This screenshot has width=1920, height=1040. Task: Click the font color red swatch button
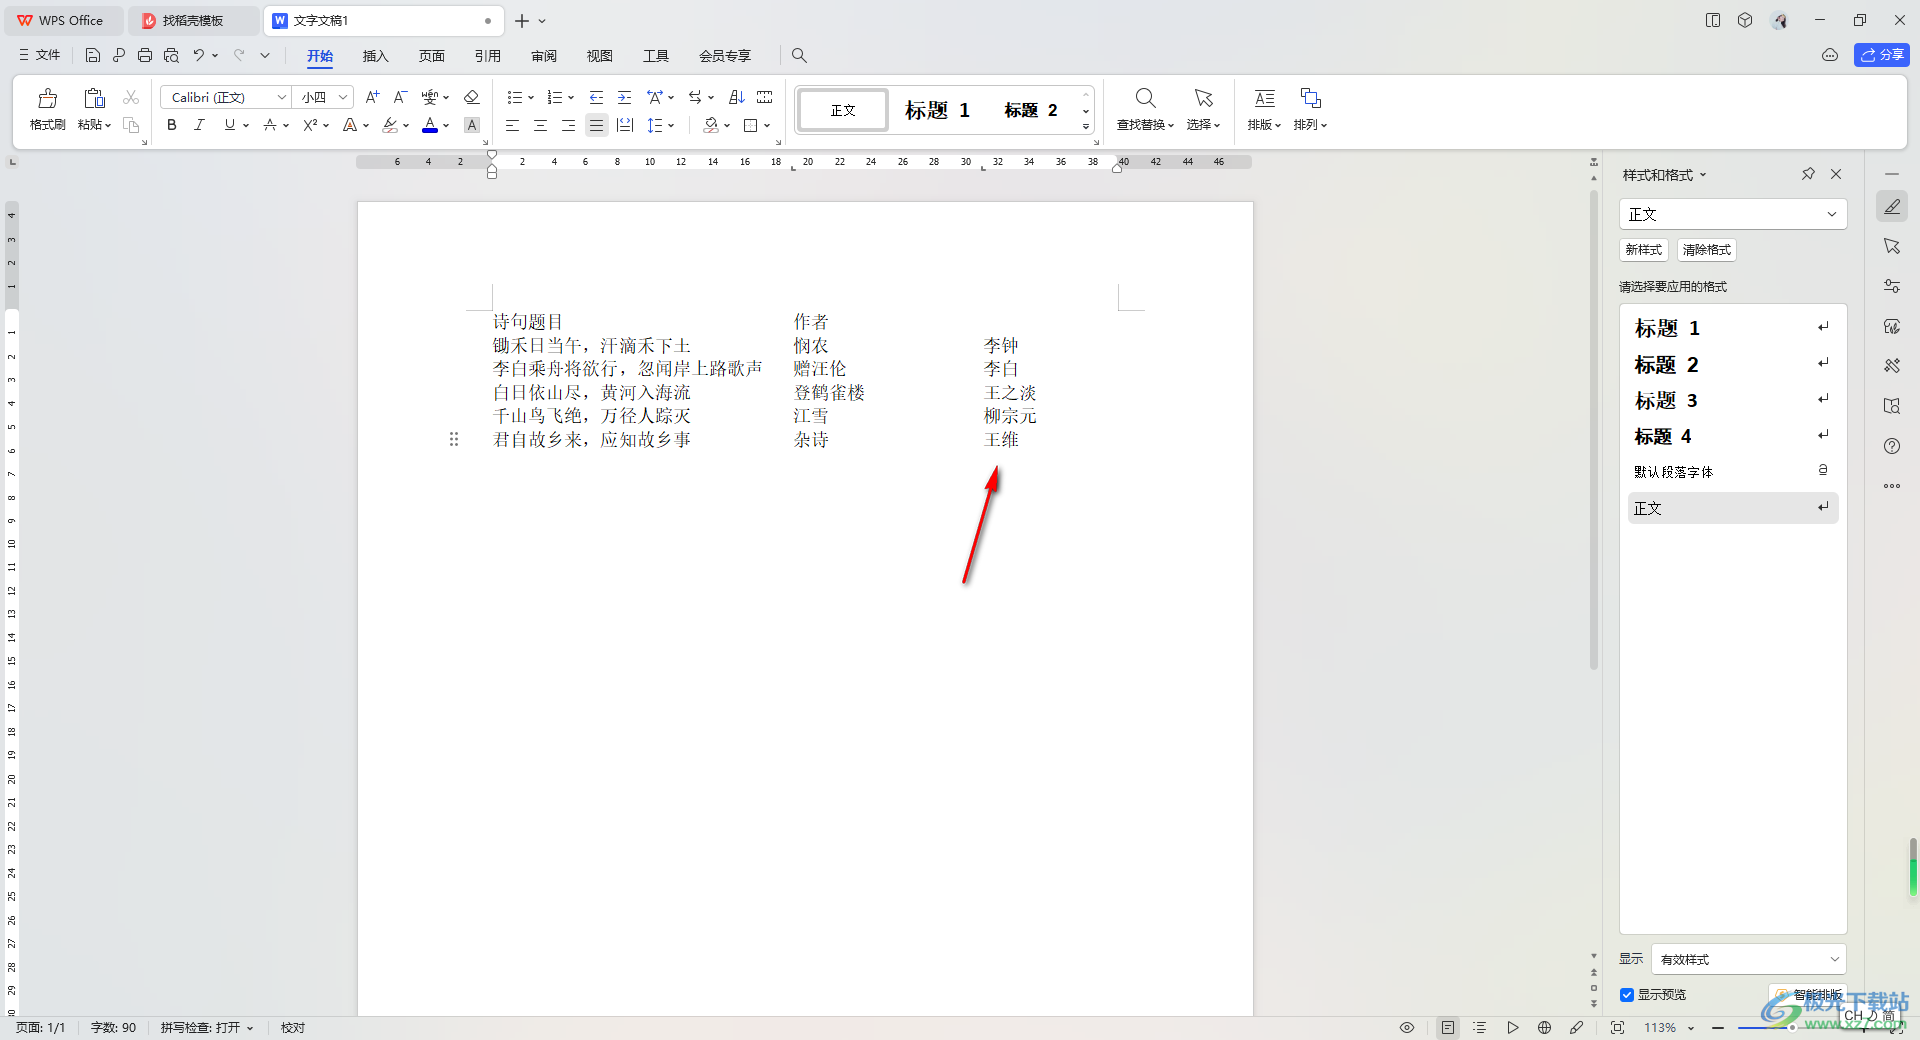coord(430,125)
